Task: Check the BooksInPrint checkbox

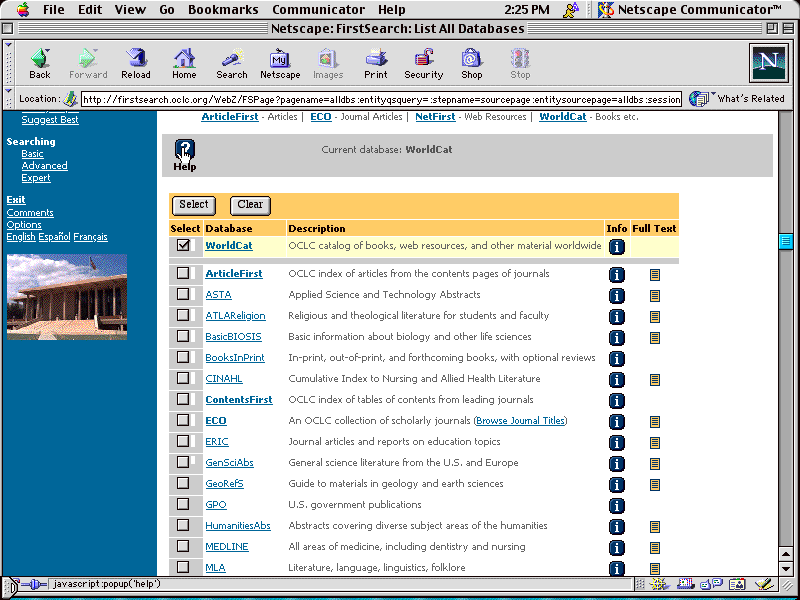Action: click(183, 357)
